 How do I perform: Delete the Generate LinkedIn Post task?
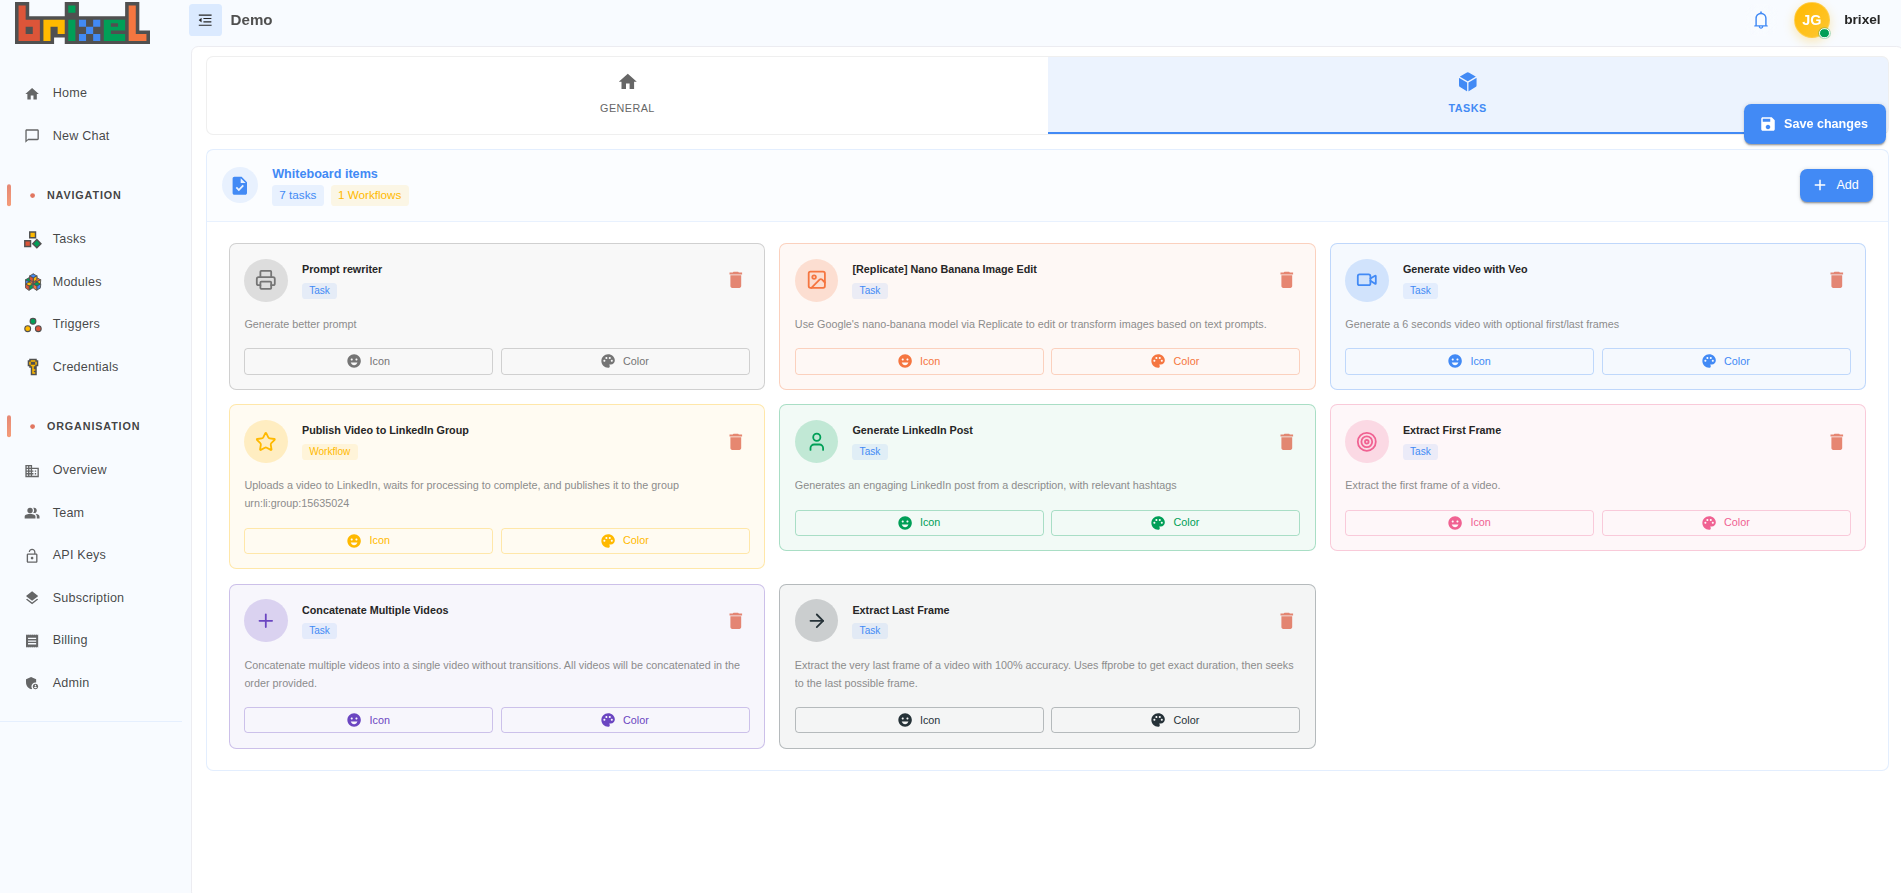1286,442
